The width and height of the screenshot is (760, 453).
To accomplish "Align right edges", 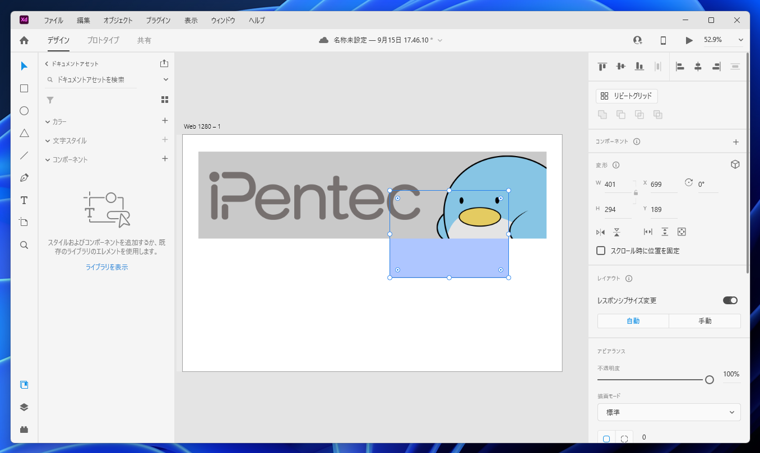I will click(716, 66).
